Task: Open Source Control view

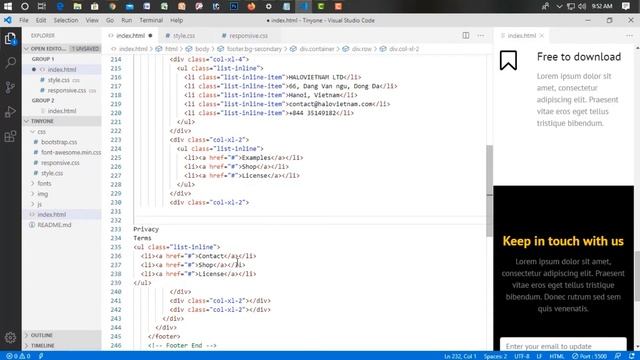Action: (10, 87)
